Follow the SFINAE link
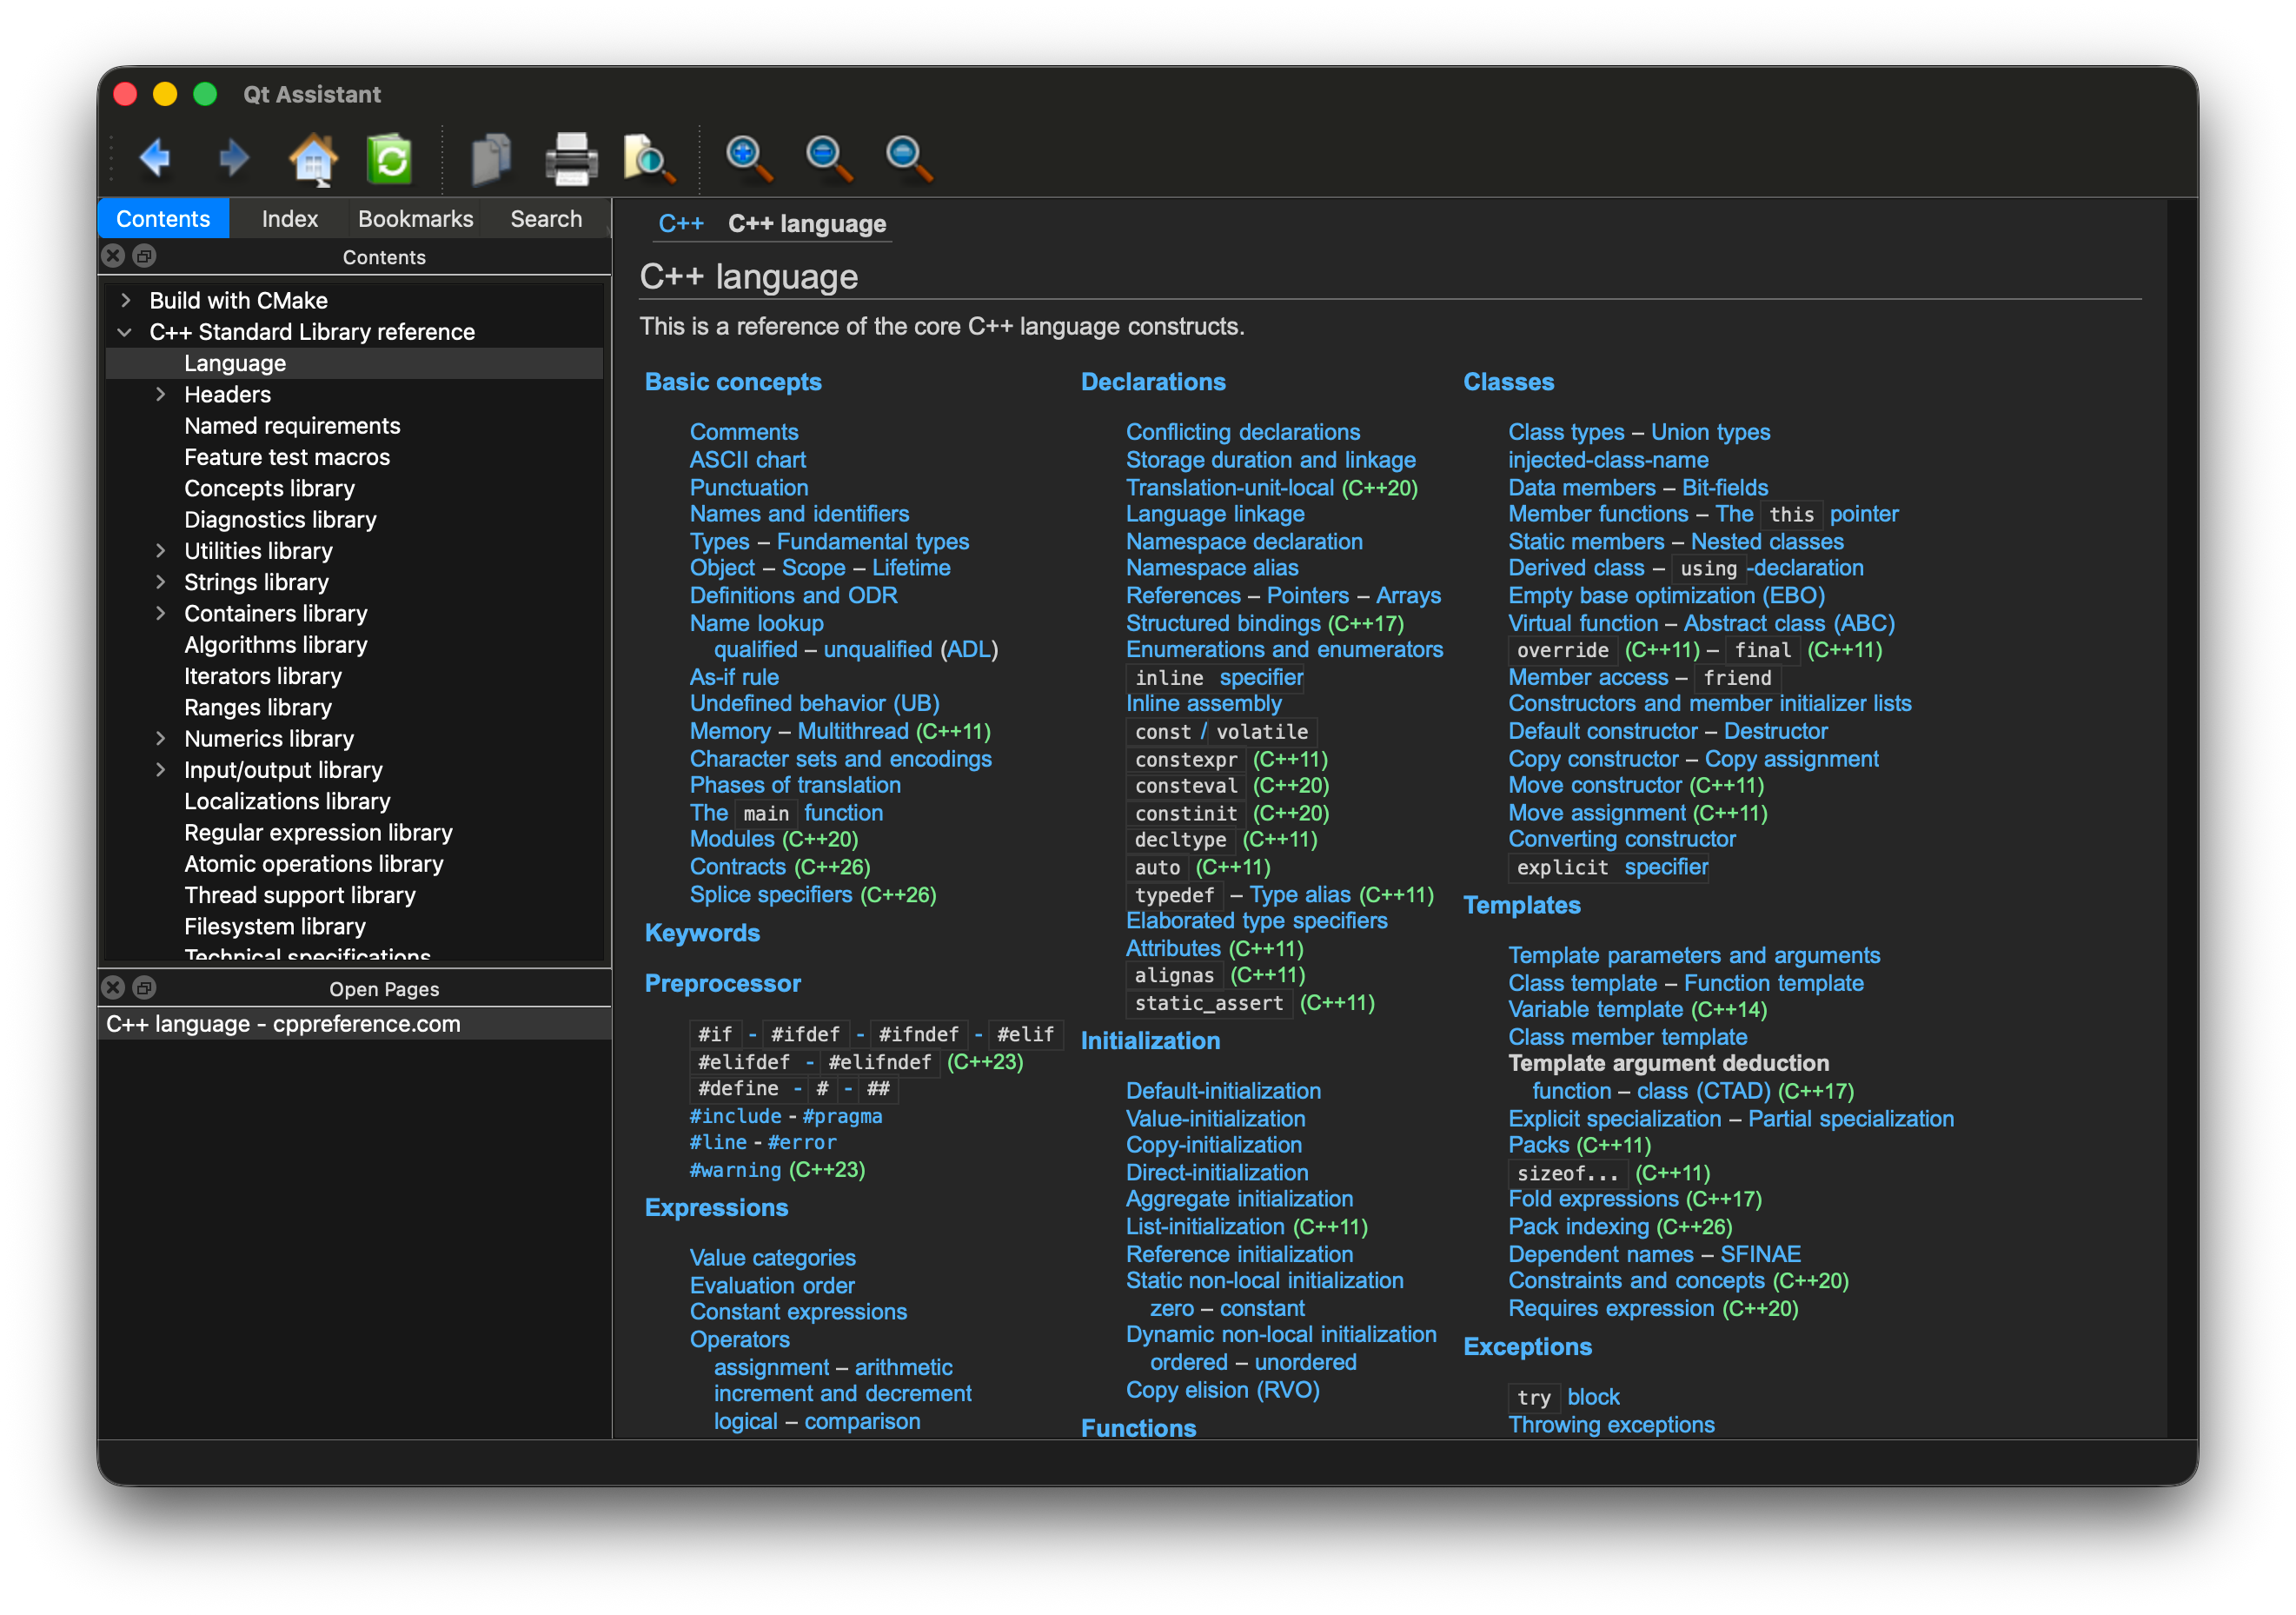This screenshot has height=1615, width=2296. click(1760, 1254)
